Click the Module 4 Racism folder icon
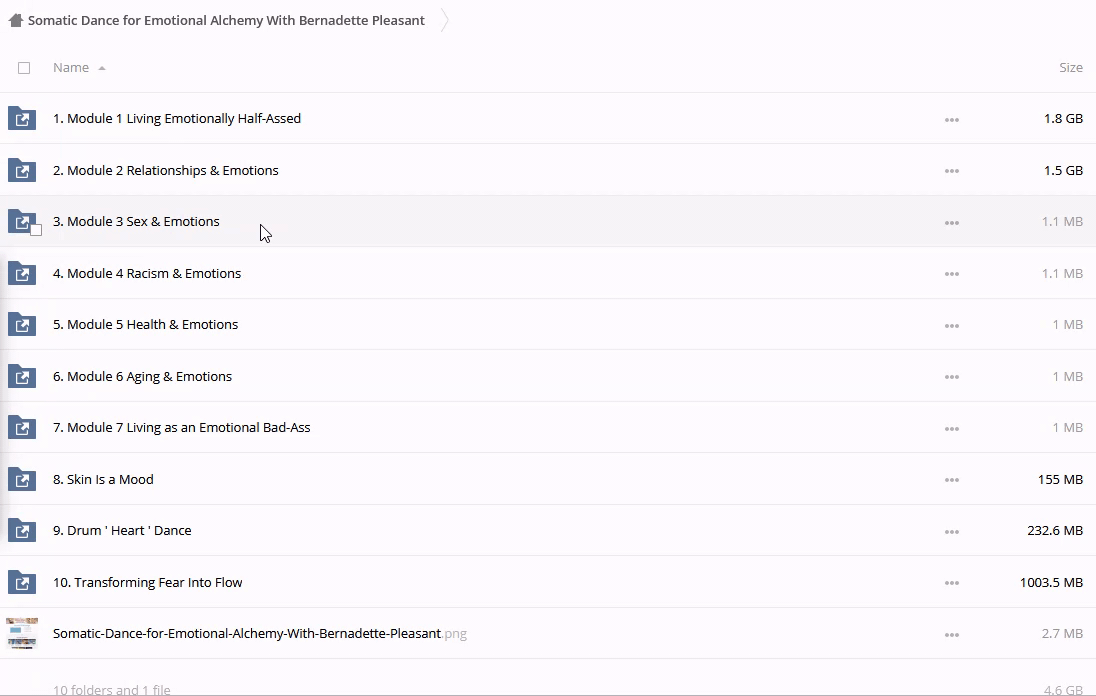 [x=22, y=273]
